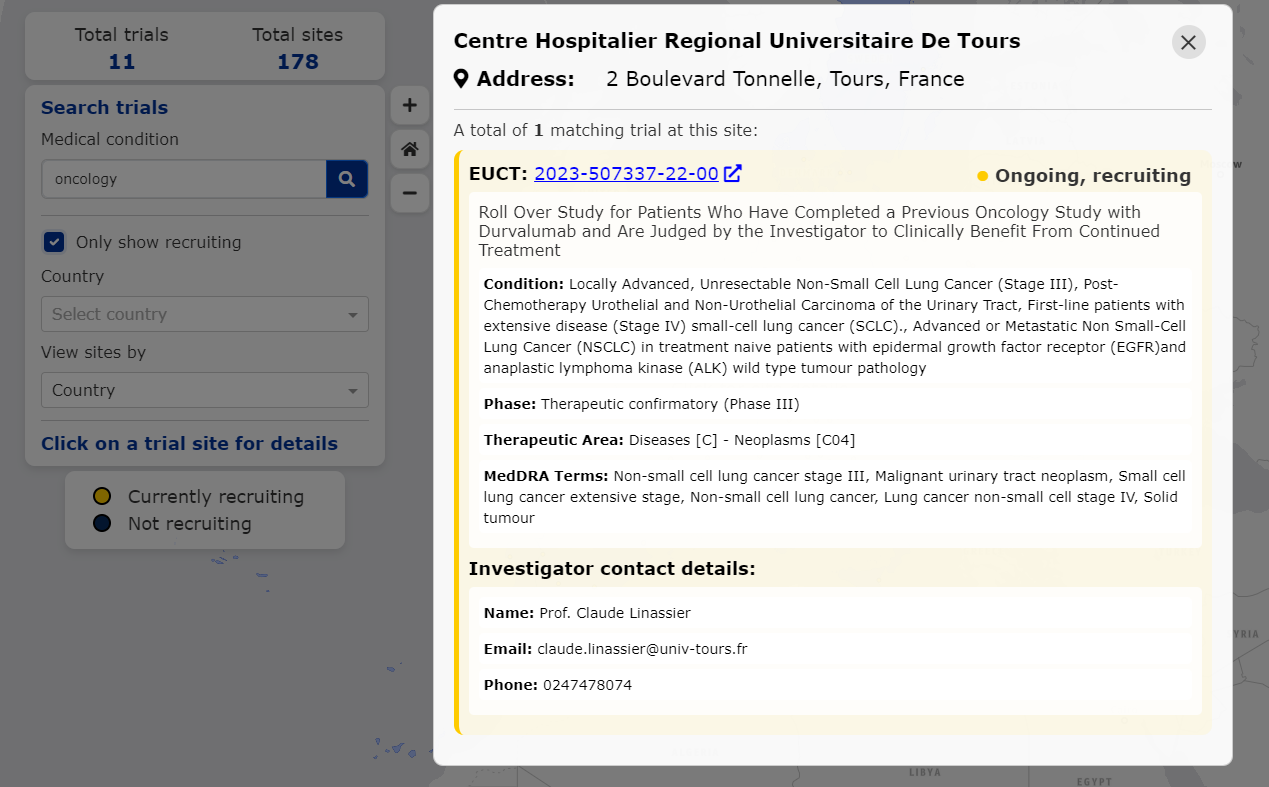Click the Ongoing, recruiting status label
The image size is (1269, 787).
coord(1093,176)
